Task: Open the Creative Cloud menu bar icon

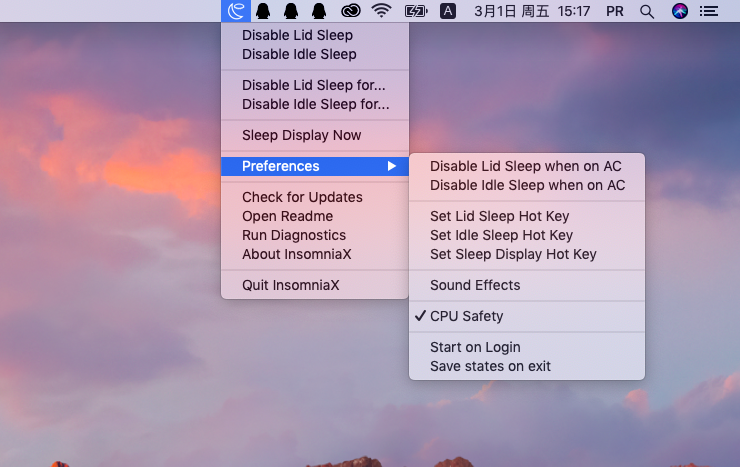Action: click(351, 11)
